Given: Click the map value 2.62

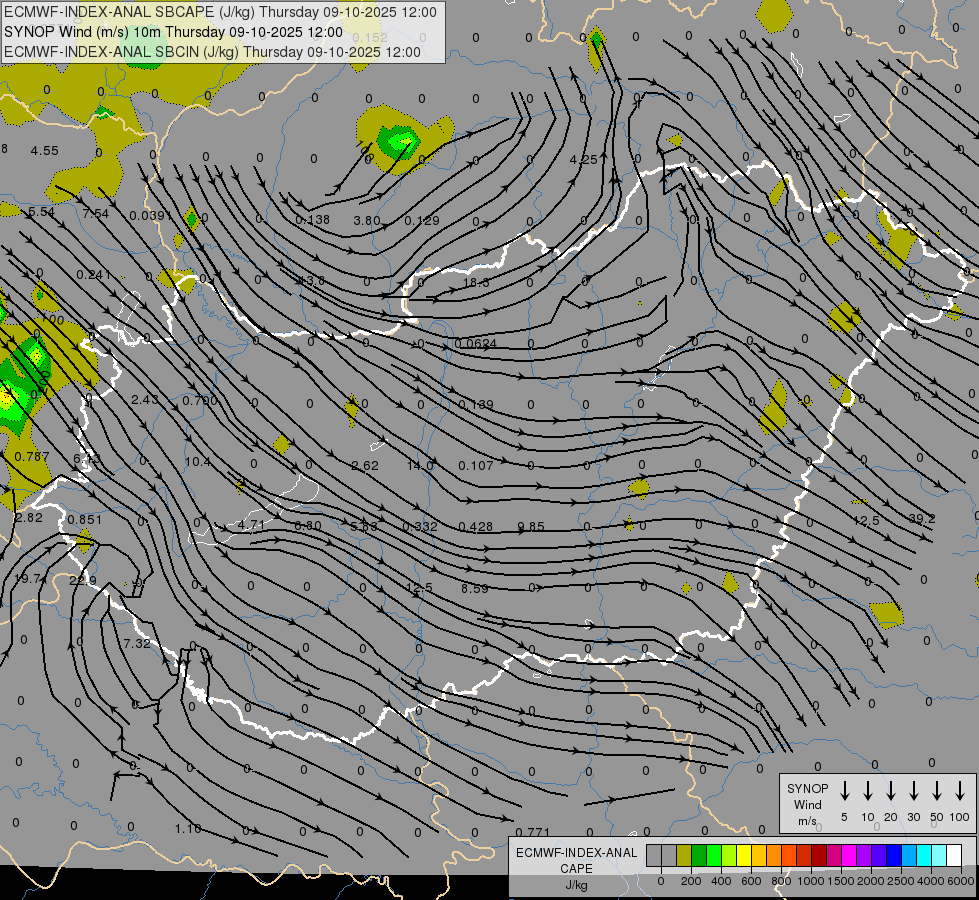Looking at the screenshot, I should coord(365,465).
